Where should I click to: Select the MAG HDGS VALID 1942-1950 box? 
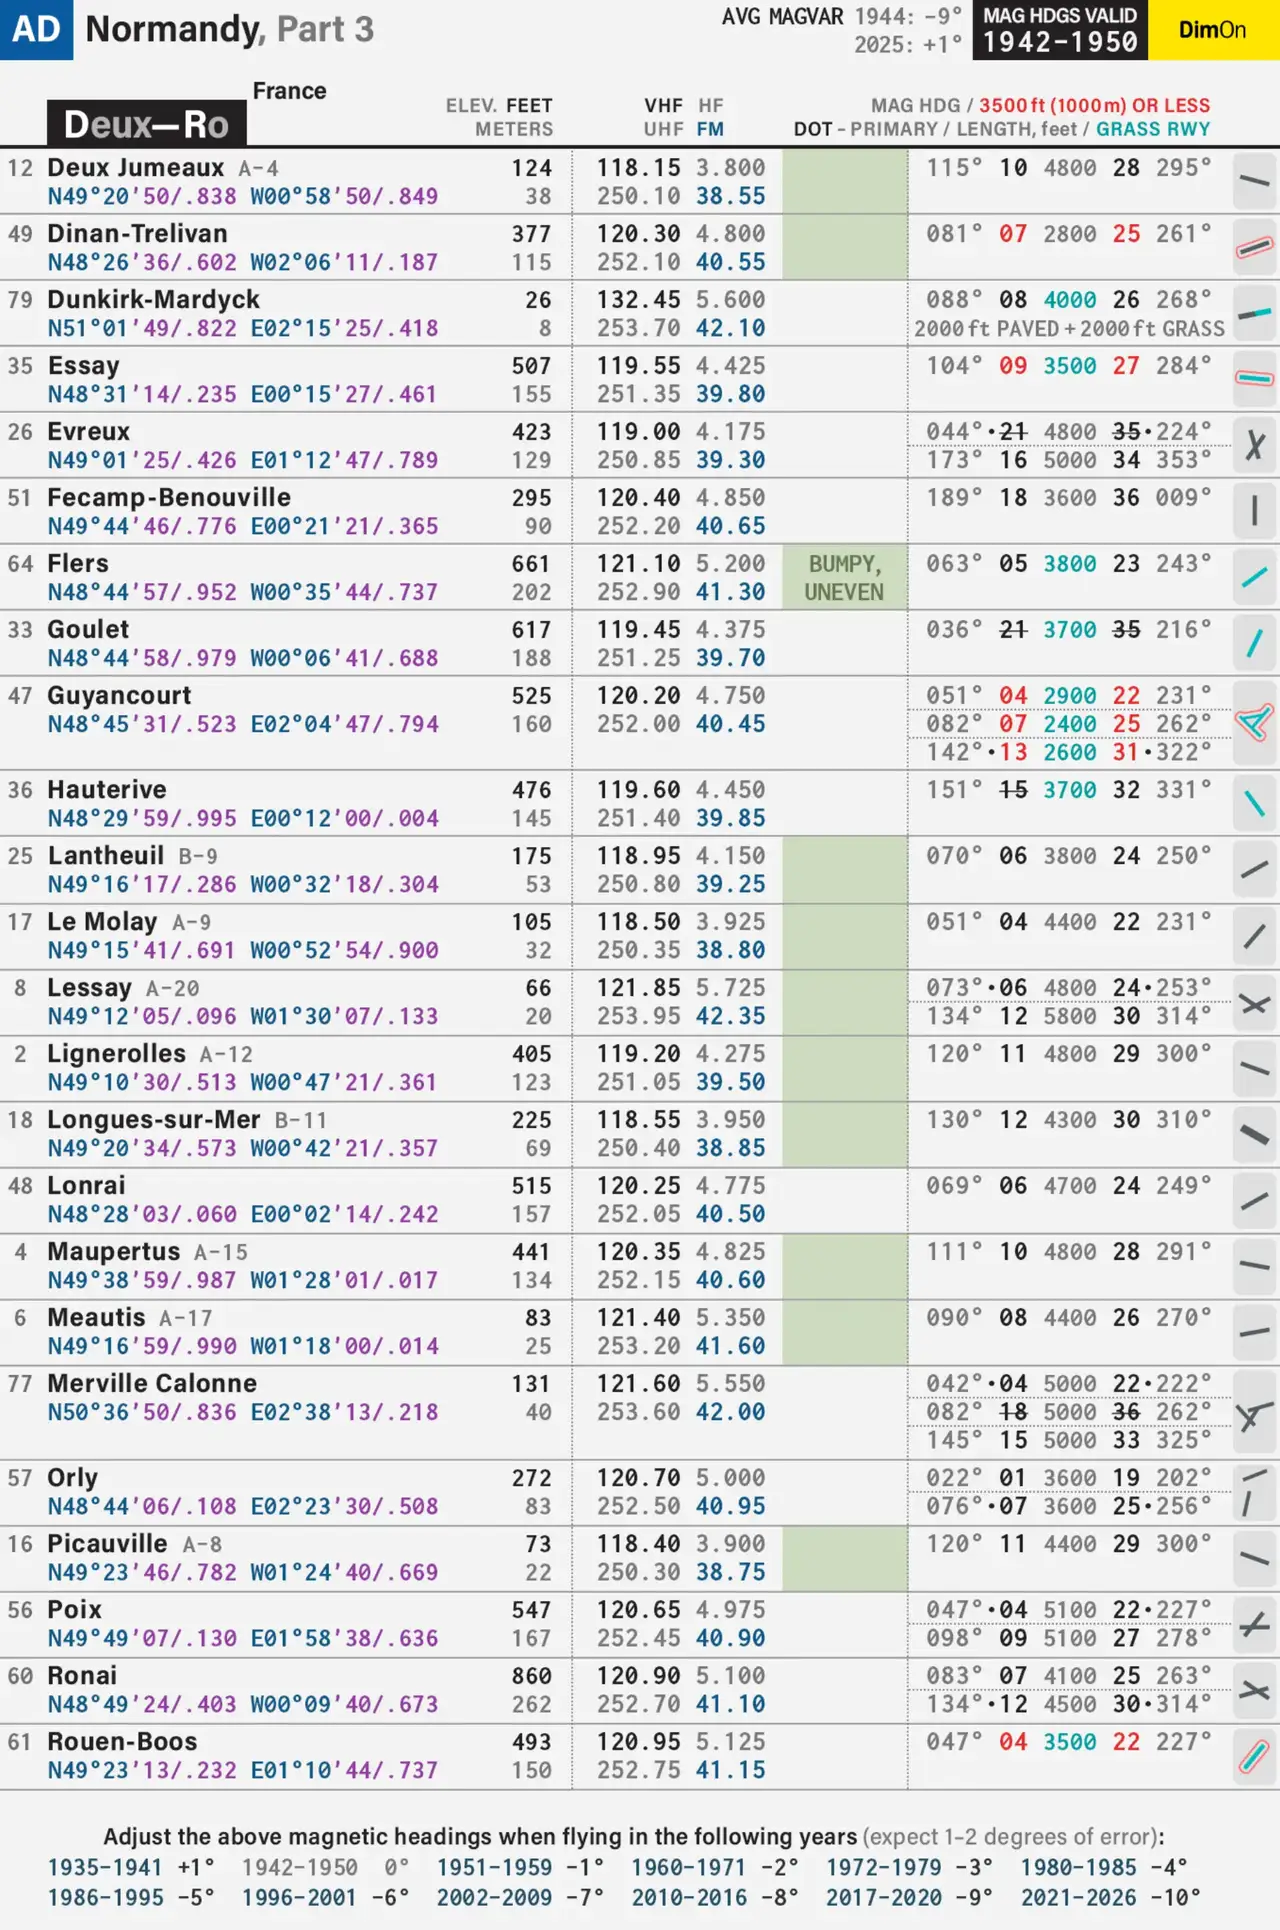pyautogui.click(x=1059, y=30)
